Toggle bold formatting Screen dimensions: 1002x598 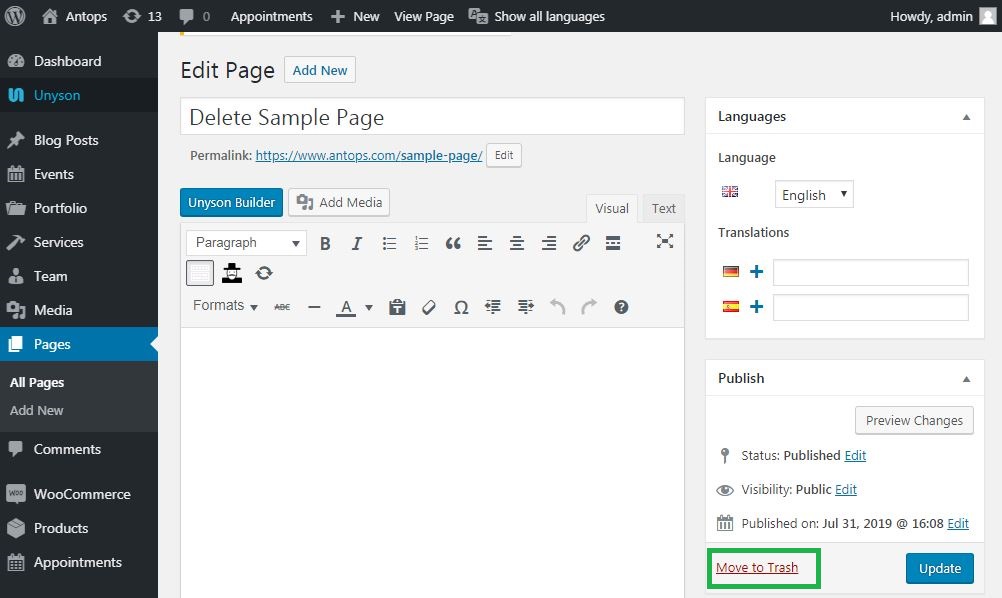325,243
